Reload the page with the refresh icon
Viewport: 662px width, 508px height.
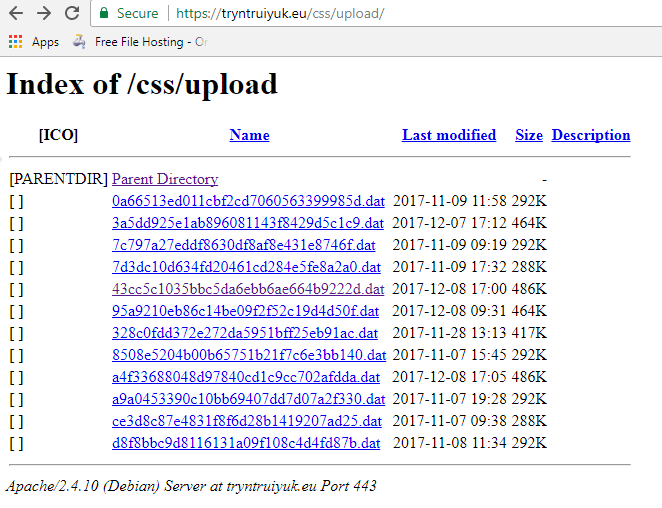pyautogui.click(x=72, y=13)
